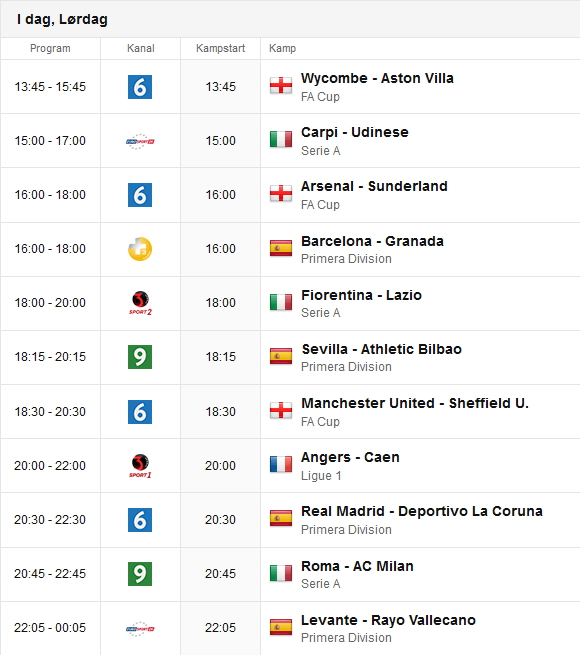580x655 pixels.
Task: Click the France flag next to Angers - Caen
Action: tap(281, 464)
